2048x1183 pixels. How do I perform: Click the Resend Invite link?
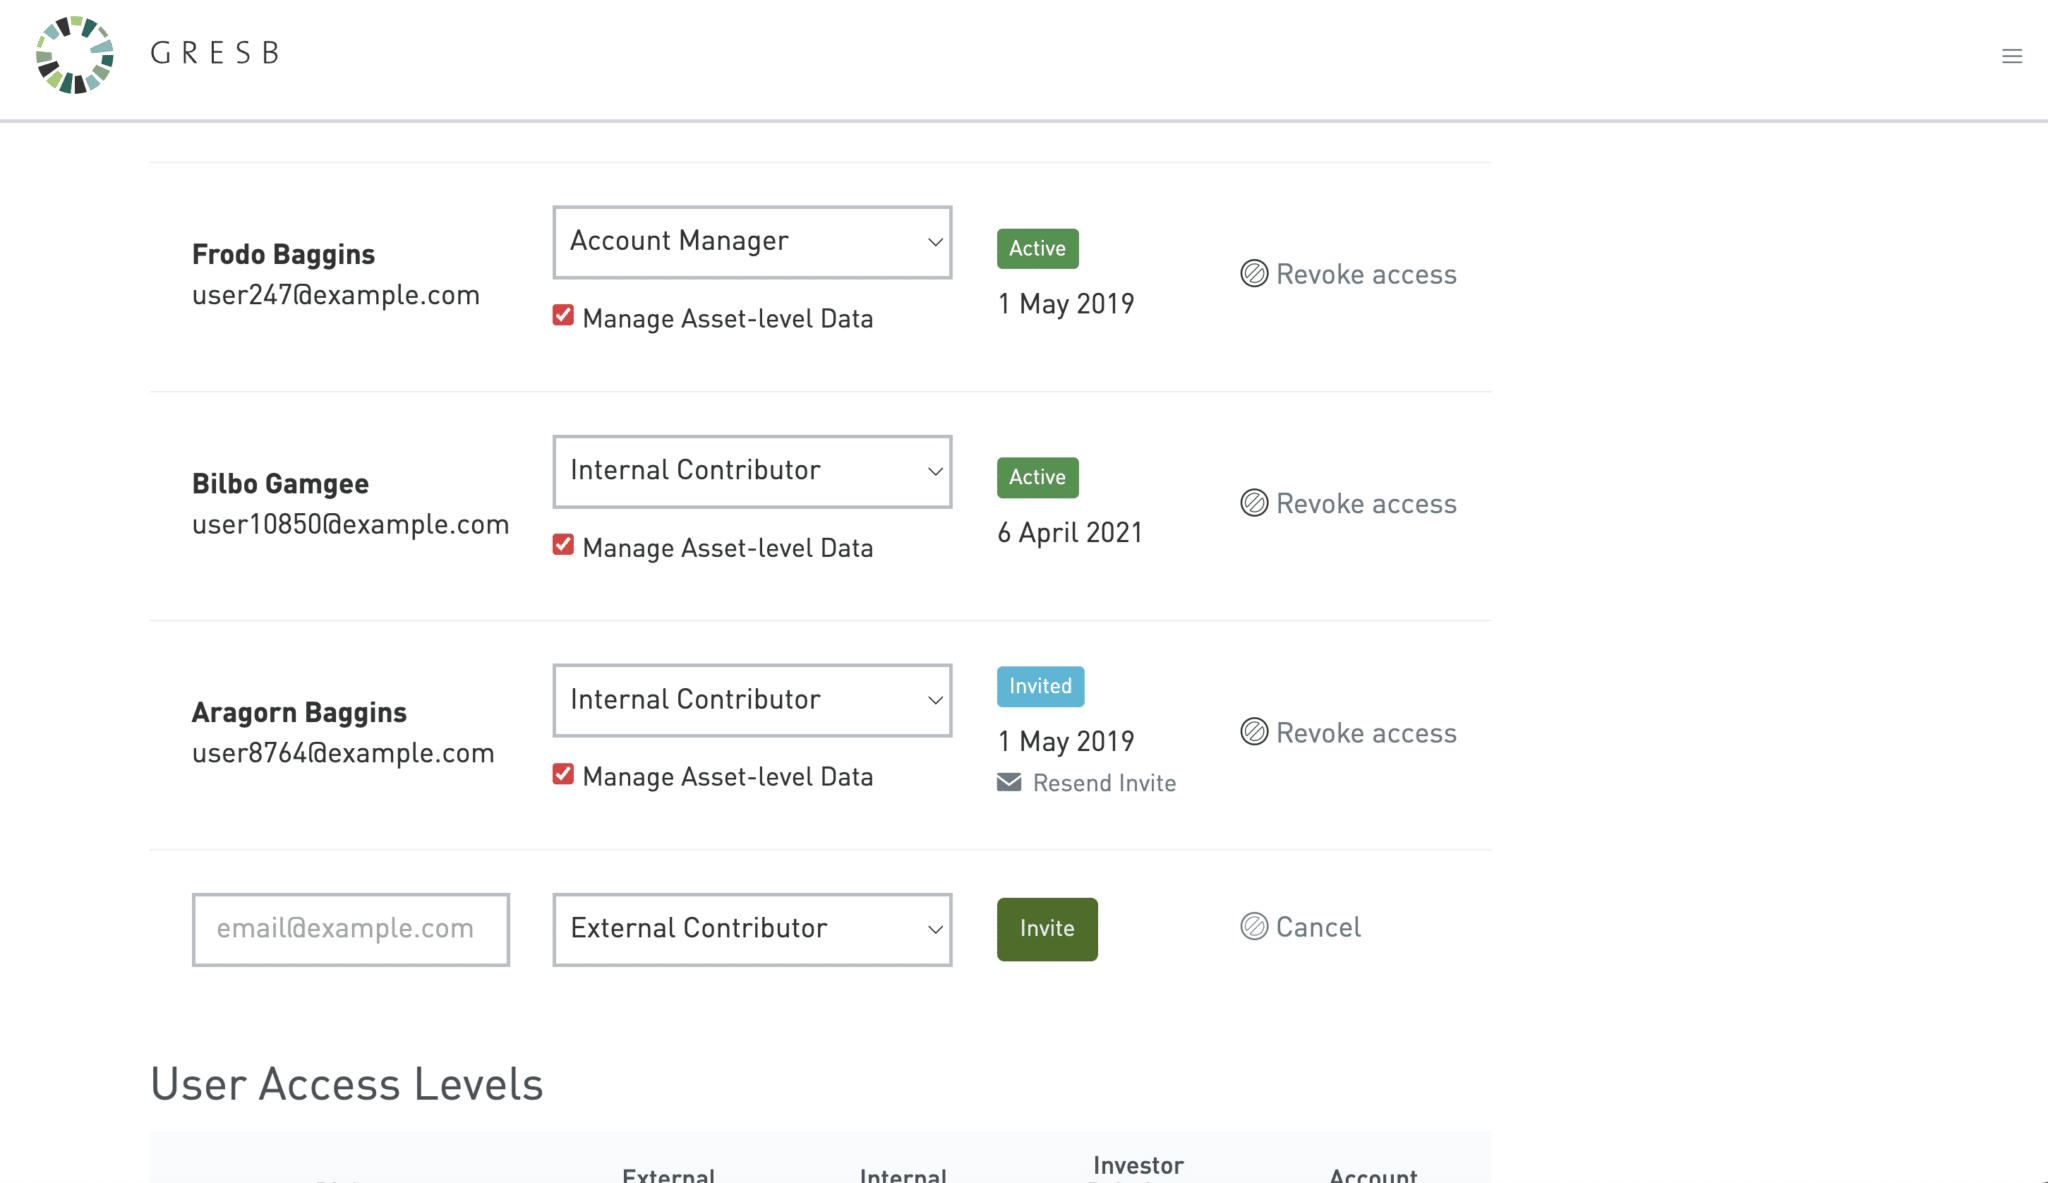point(1104,783)
